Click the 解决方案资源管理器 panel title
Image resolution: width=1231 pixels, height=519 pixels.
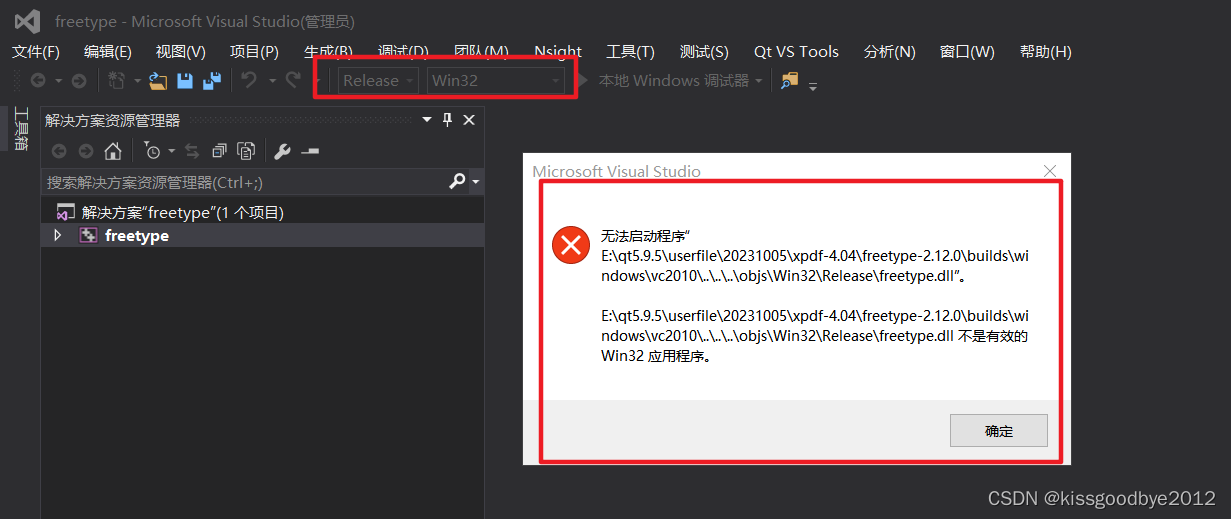click(113, 120)
